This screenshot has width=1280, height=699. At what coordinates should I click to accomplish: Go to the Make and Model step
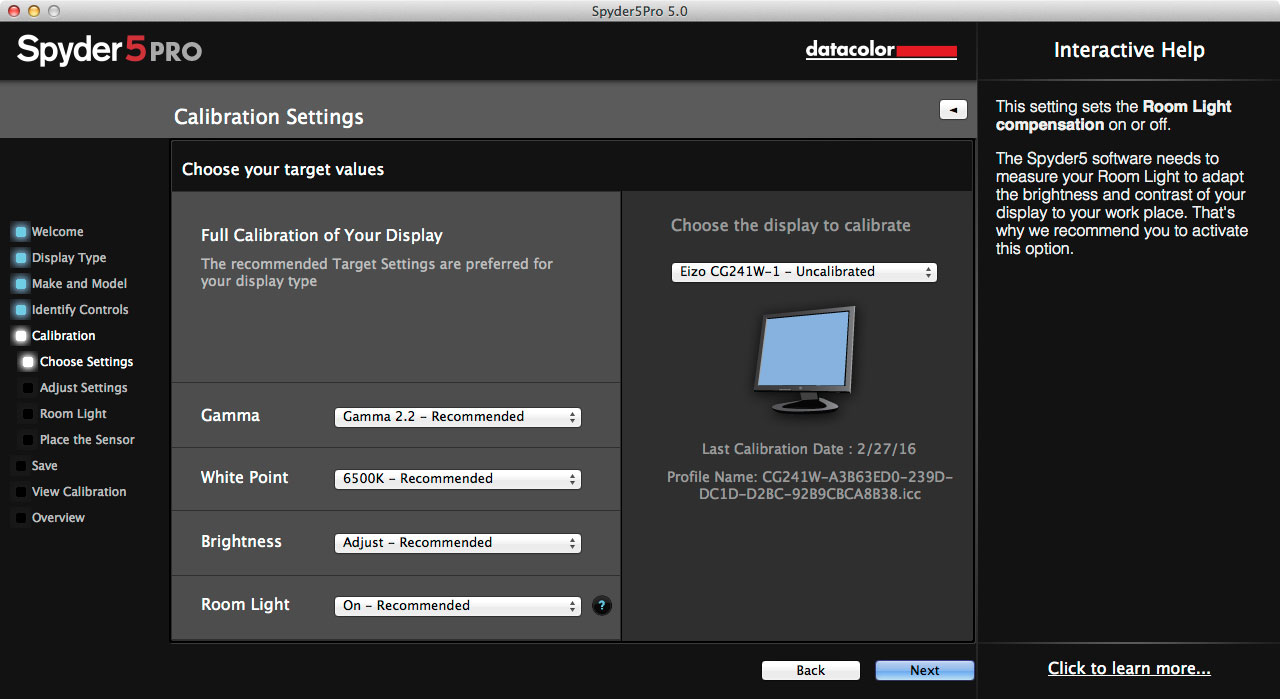80,284
